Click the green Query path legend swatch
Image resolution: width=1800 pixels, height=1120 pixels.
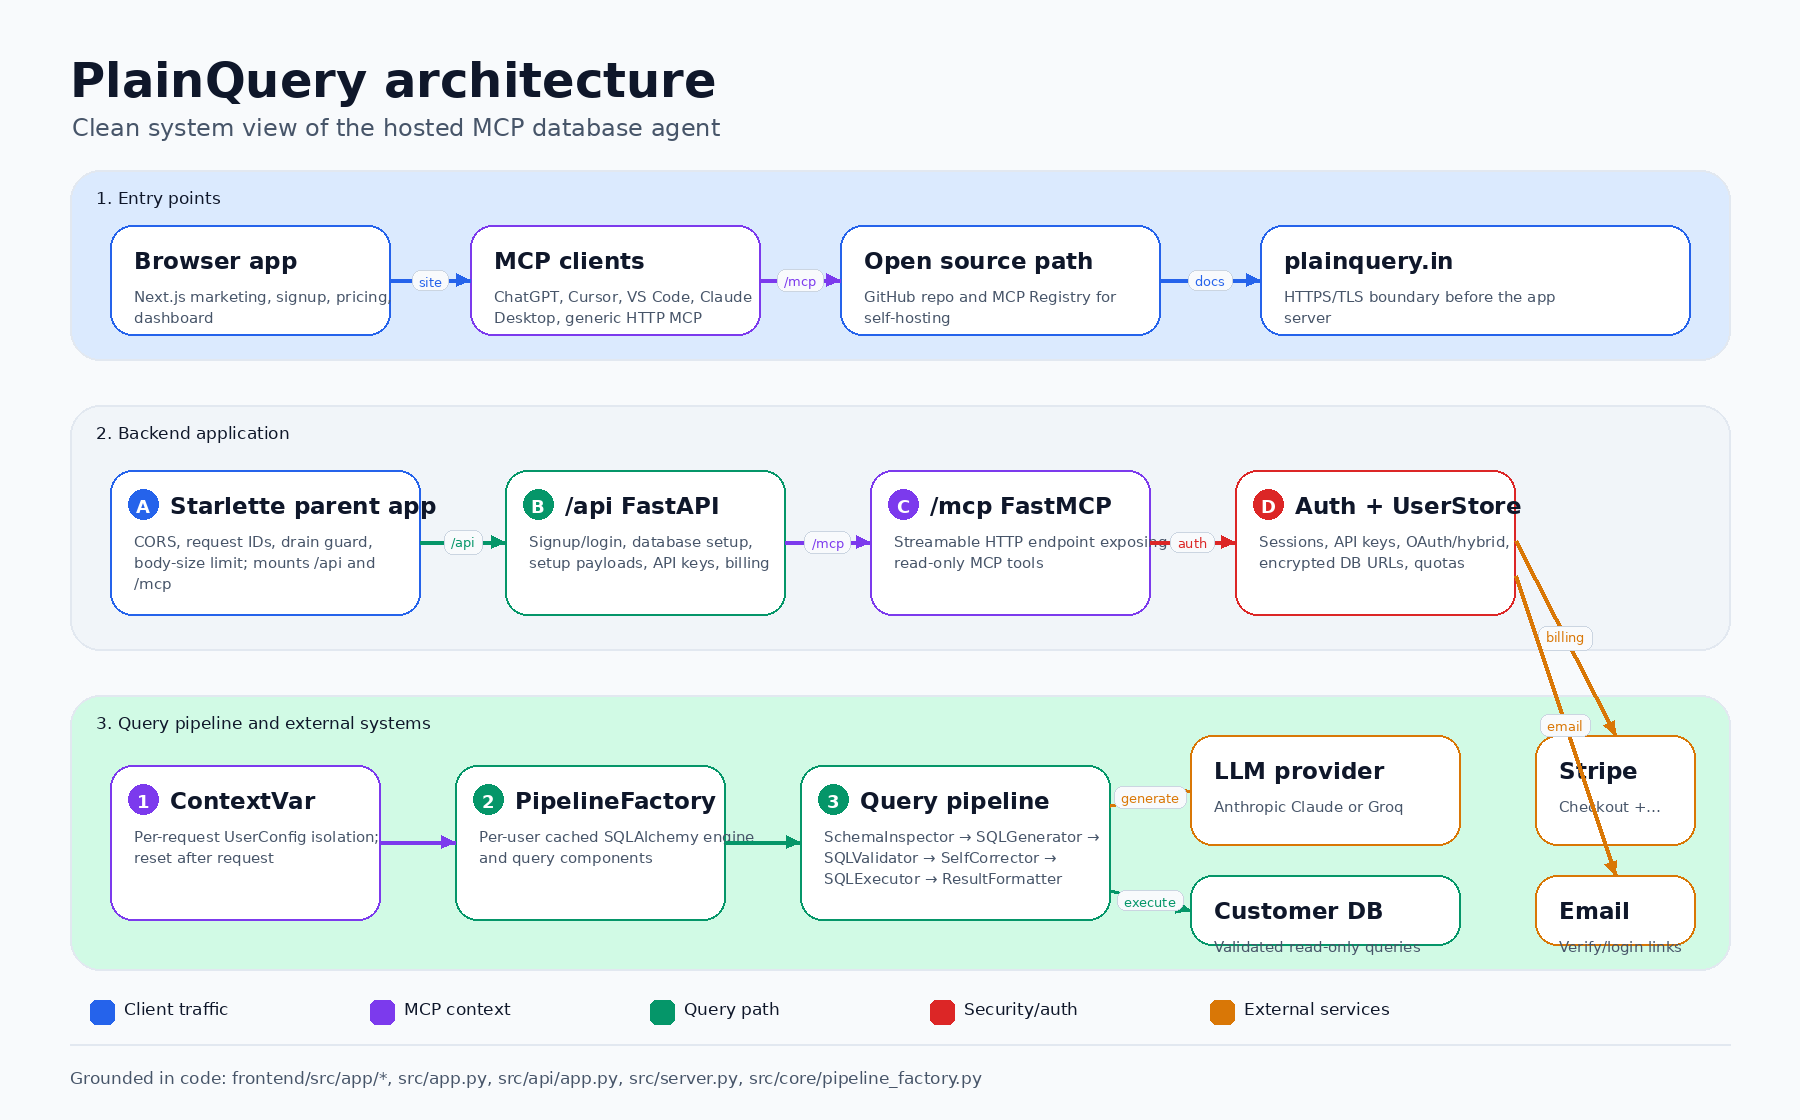[662, 1012]
